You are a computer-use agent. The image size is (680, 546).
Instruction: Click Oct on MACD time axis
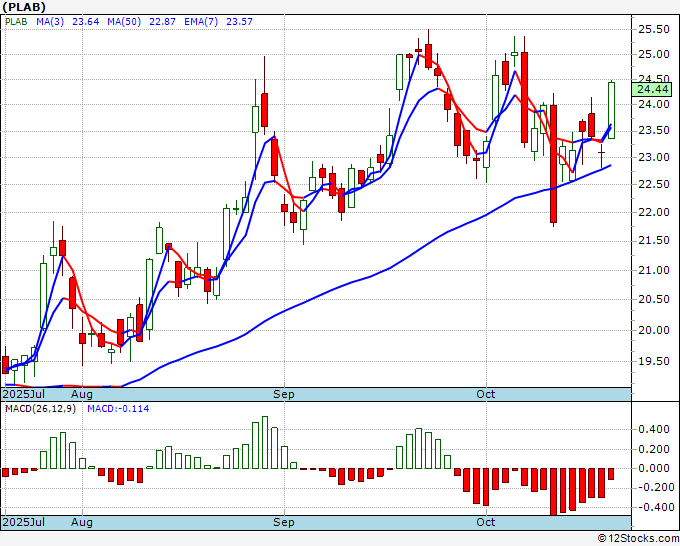click(x=486, y=522)
